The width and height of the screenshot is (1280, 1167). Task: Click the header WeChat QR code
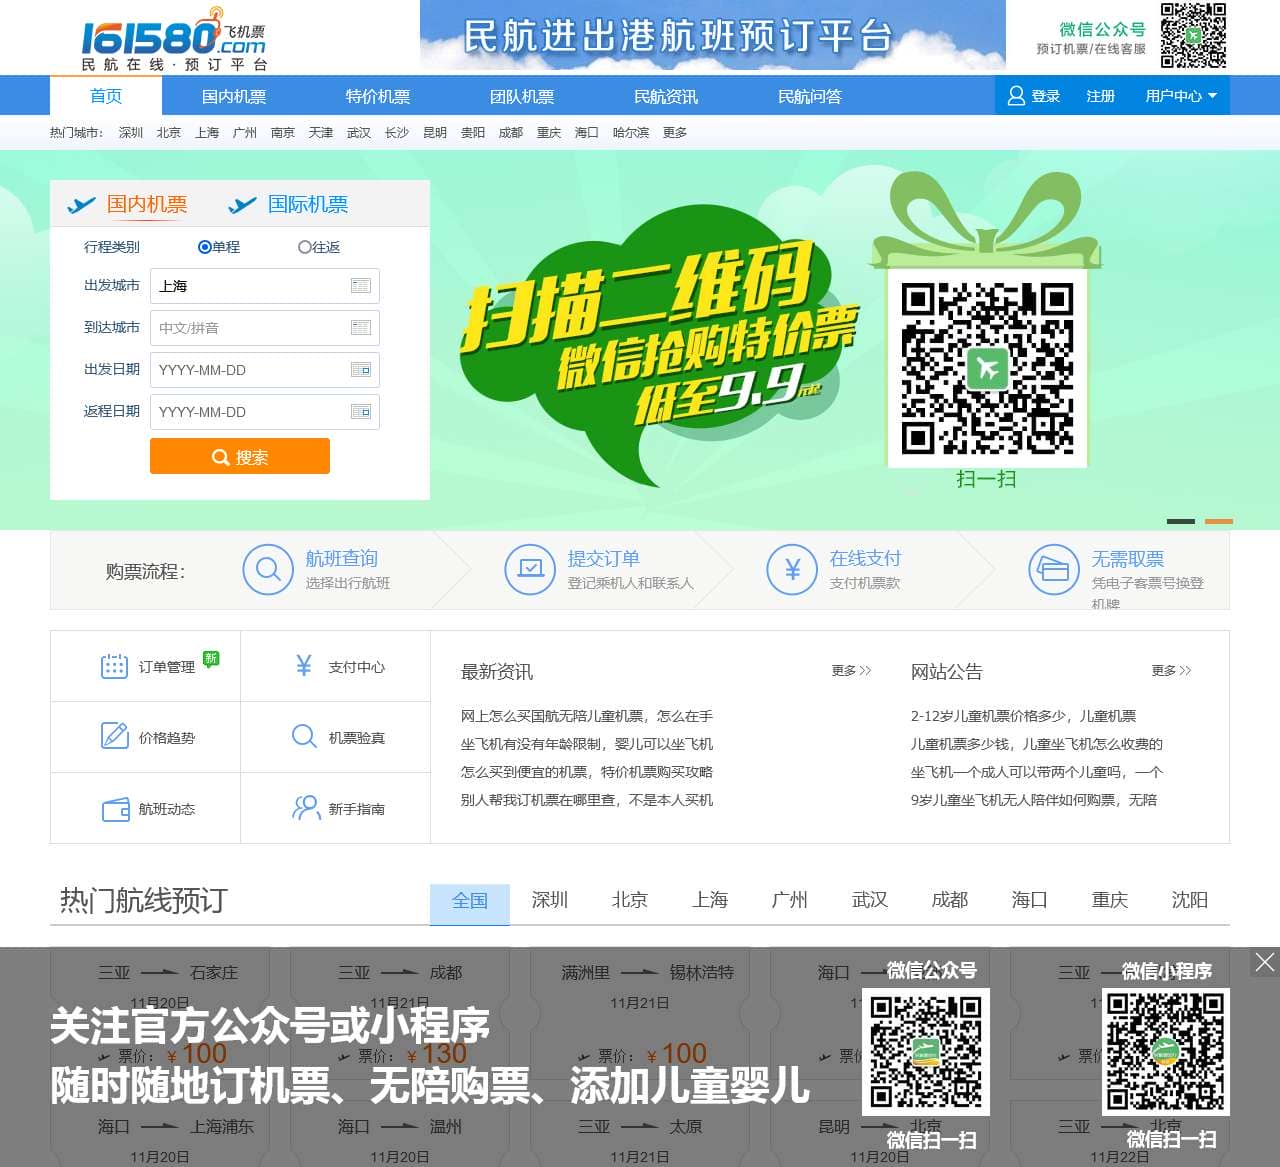1193,36
